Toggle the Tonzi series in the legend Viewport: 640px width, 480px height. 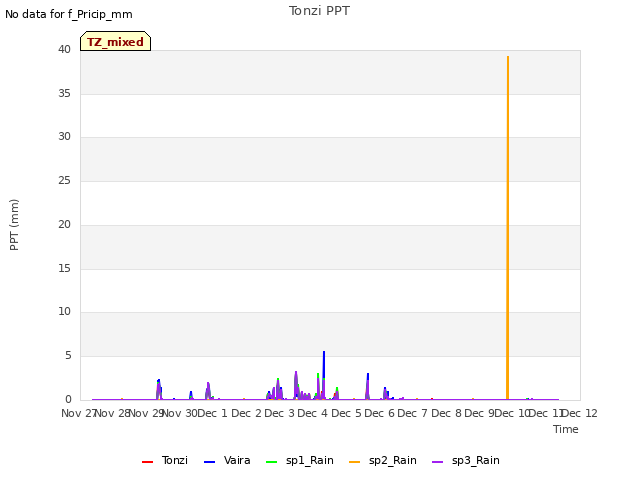click(x=165, y=461)
